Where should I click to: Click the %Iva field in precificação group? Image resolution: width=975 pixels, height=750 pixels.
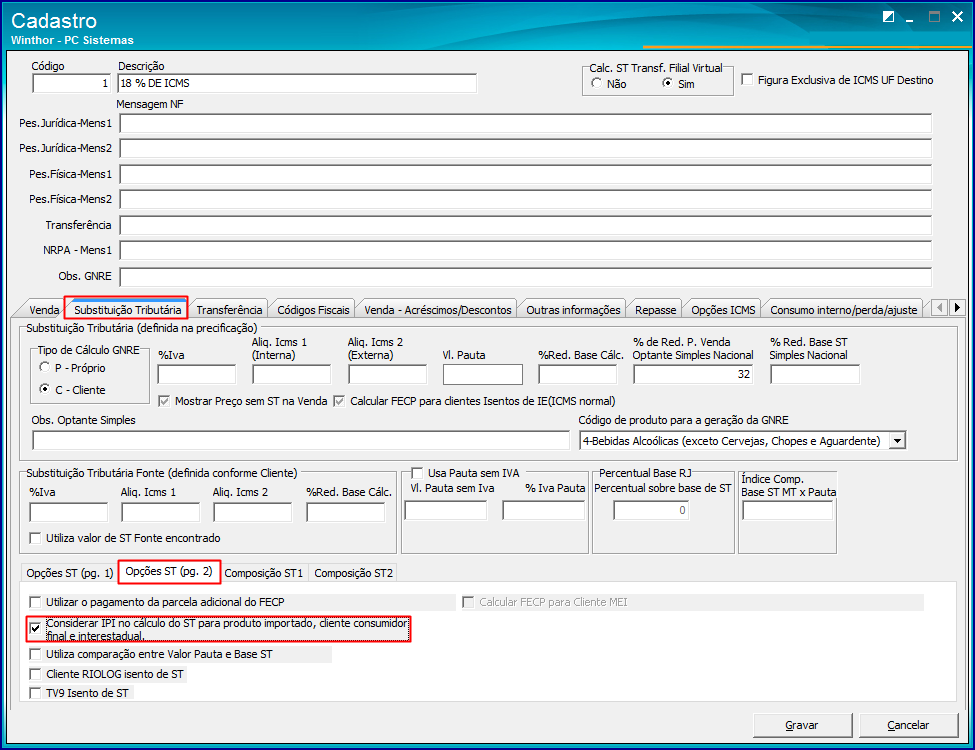197,374
